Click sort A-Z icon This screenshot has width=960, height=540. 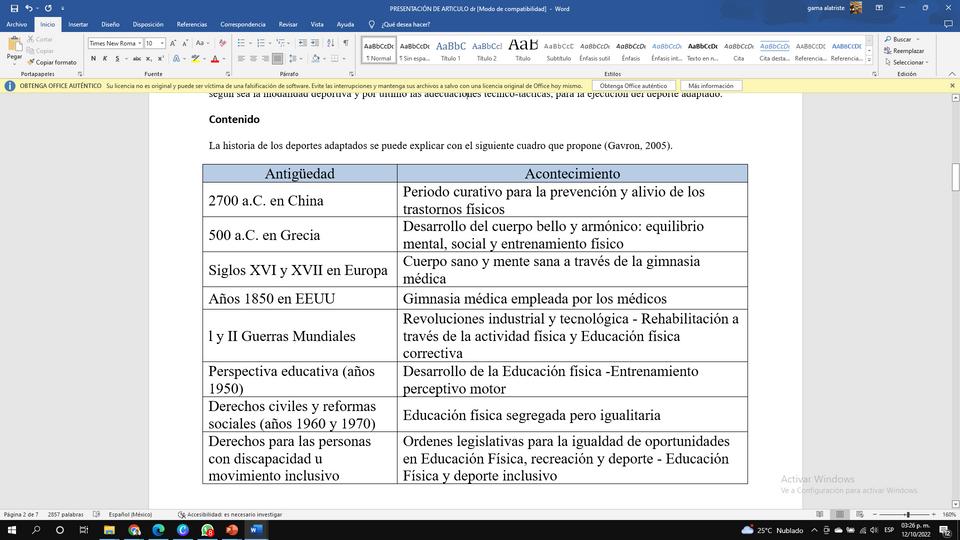point(331,43)
